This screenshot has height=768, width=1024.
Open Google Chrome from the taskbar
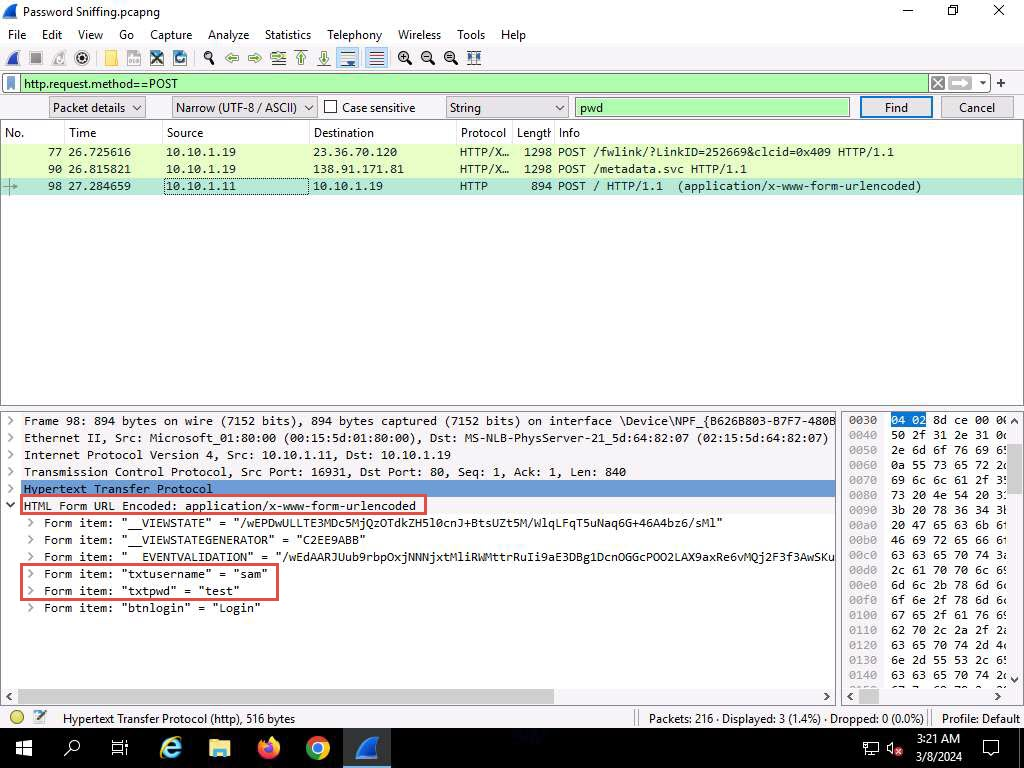[318, 747]
